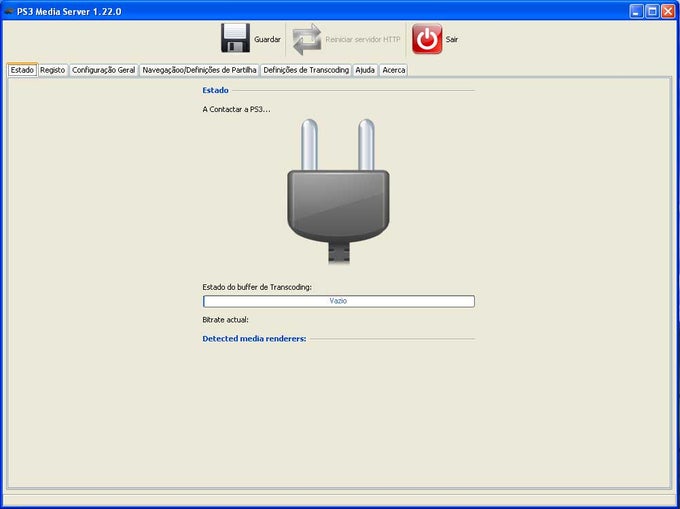This screenshot has height=509, width=680.
Task: Click the Reiniciar servidor HTTP label
Action: click(x=363, y=39)
